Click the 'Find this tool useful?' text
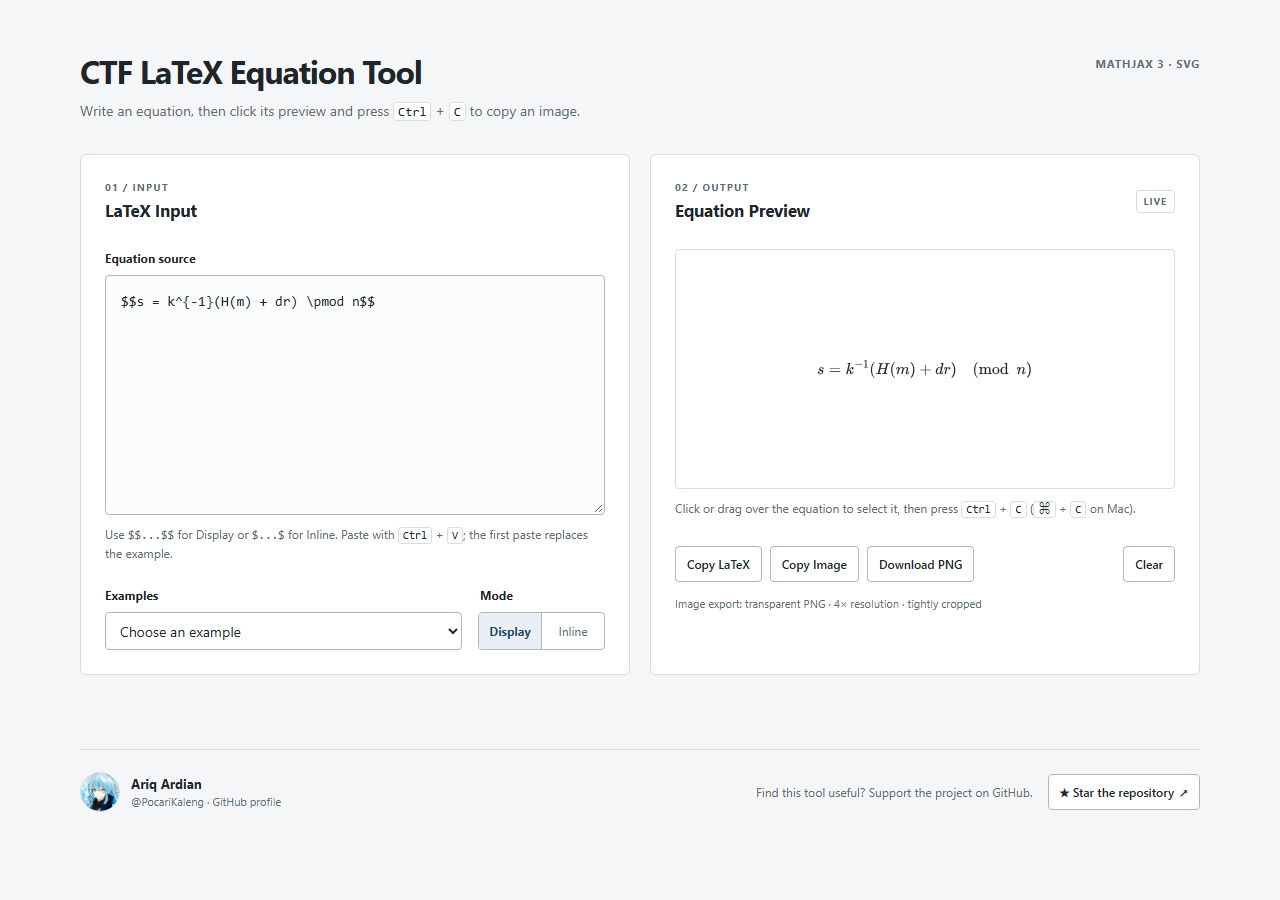 pos(894,793)
